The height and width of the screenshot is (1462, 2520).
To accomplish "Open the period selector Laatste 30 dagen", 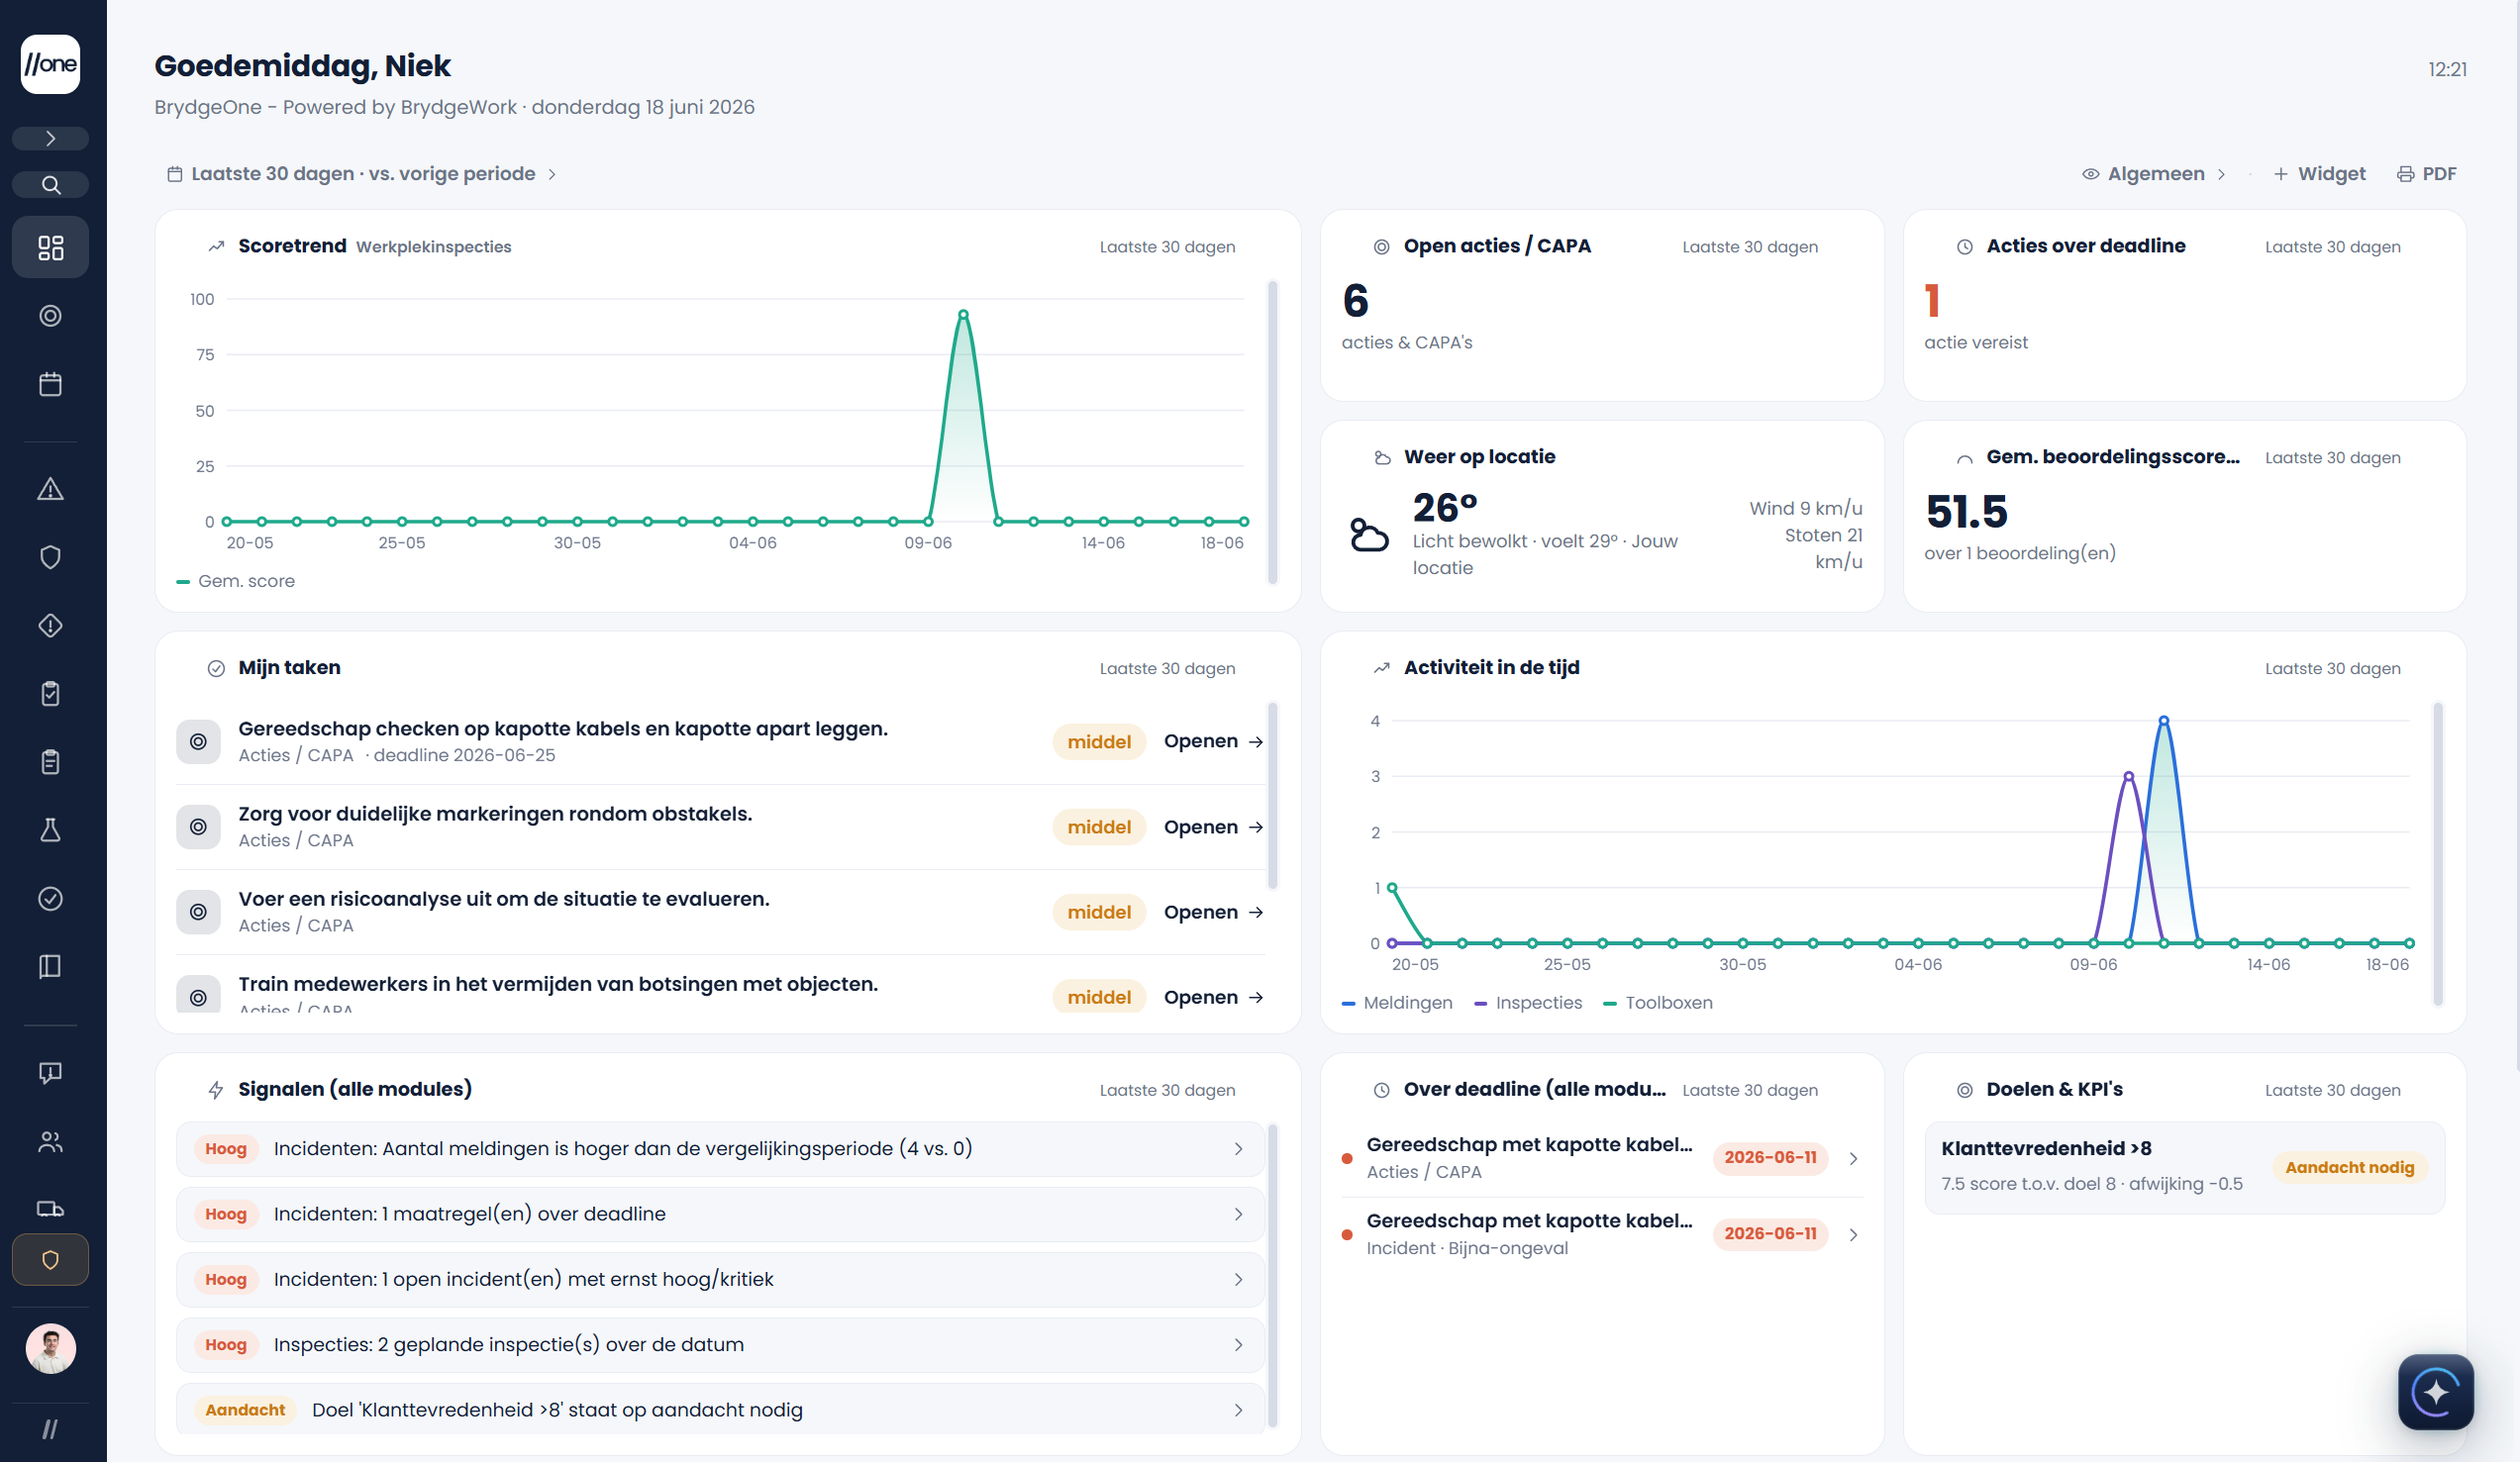I will point(361,174).
